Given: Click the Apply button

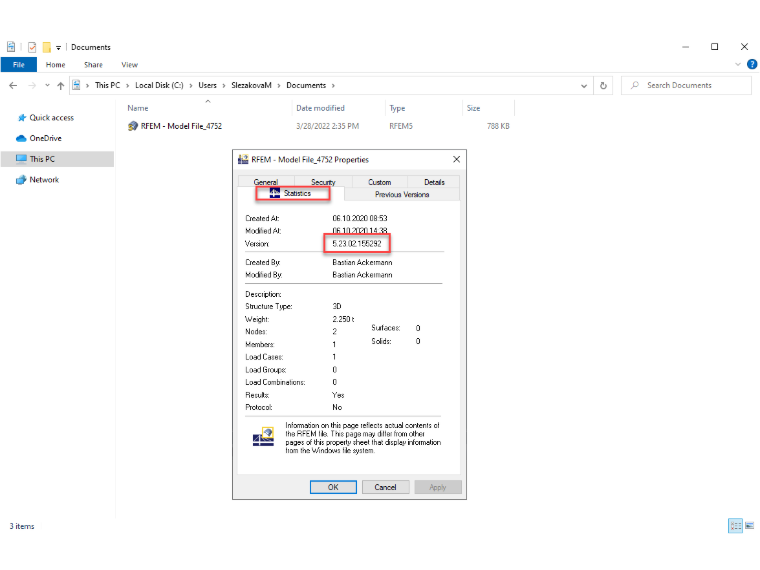Looking at the screenshot, I should pyautogui.click(x=438, y=487).
